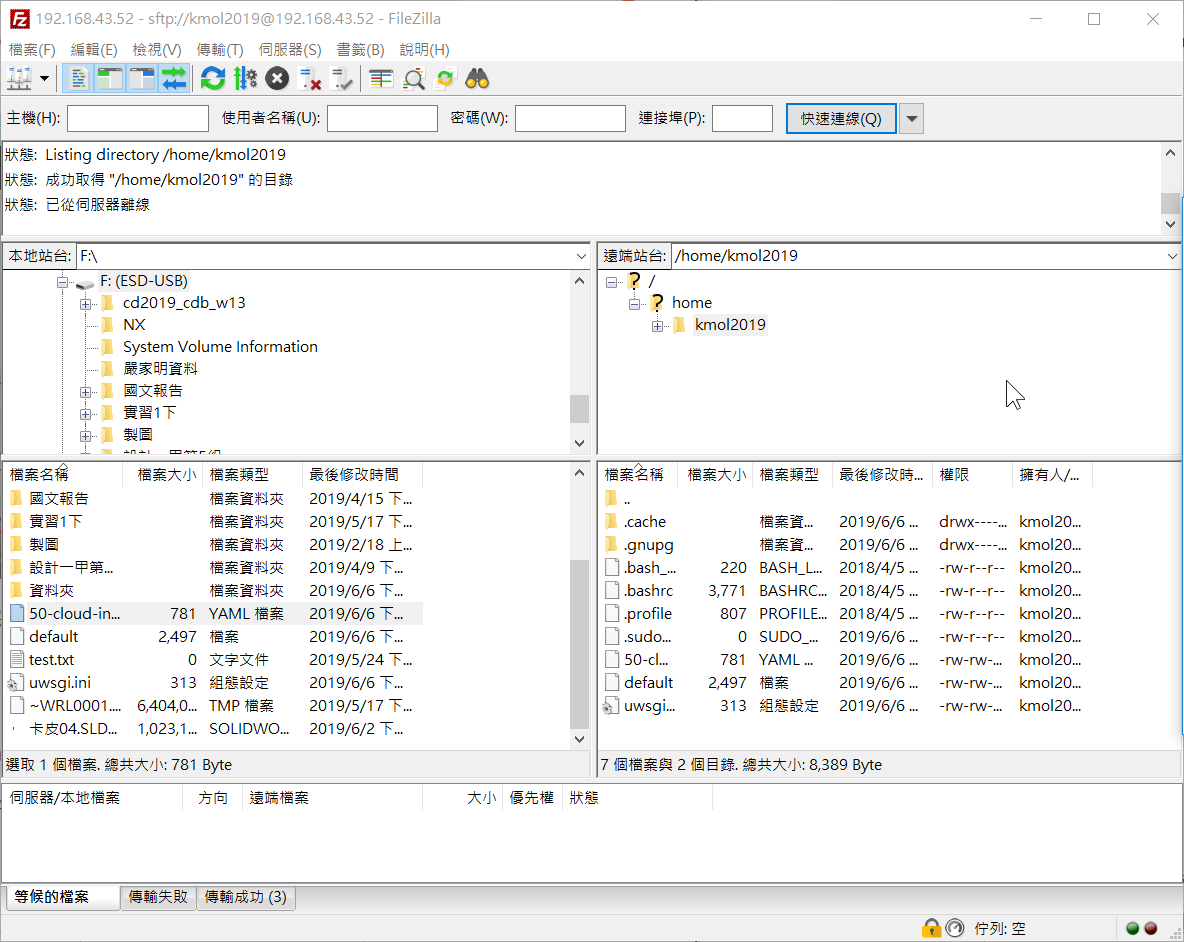Open the Site Manager icon
The height and width of the screenshot is (942, 1184).
click(x=19, y=78)
